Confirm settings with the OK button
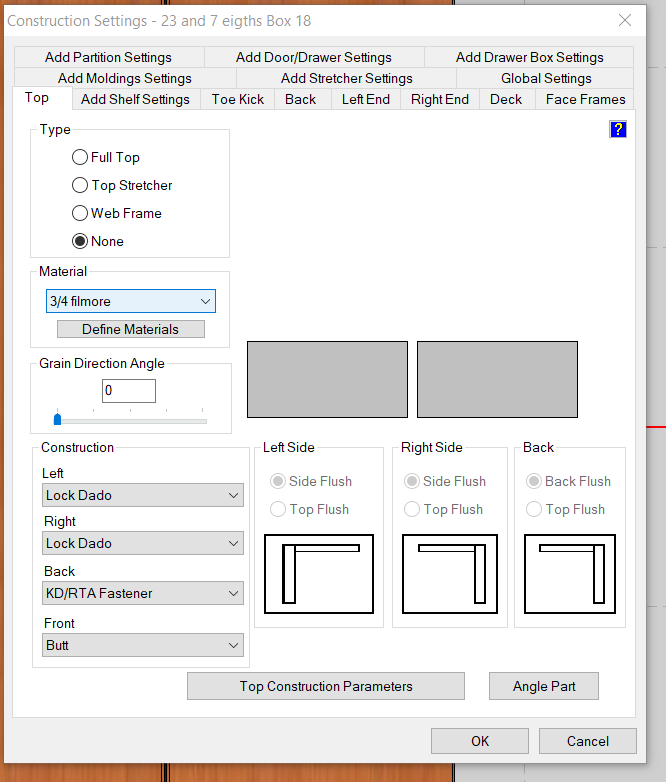Image resolution: width=666 pixels, height=782 pixels. coord(480,741)
